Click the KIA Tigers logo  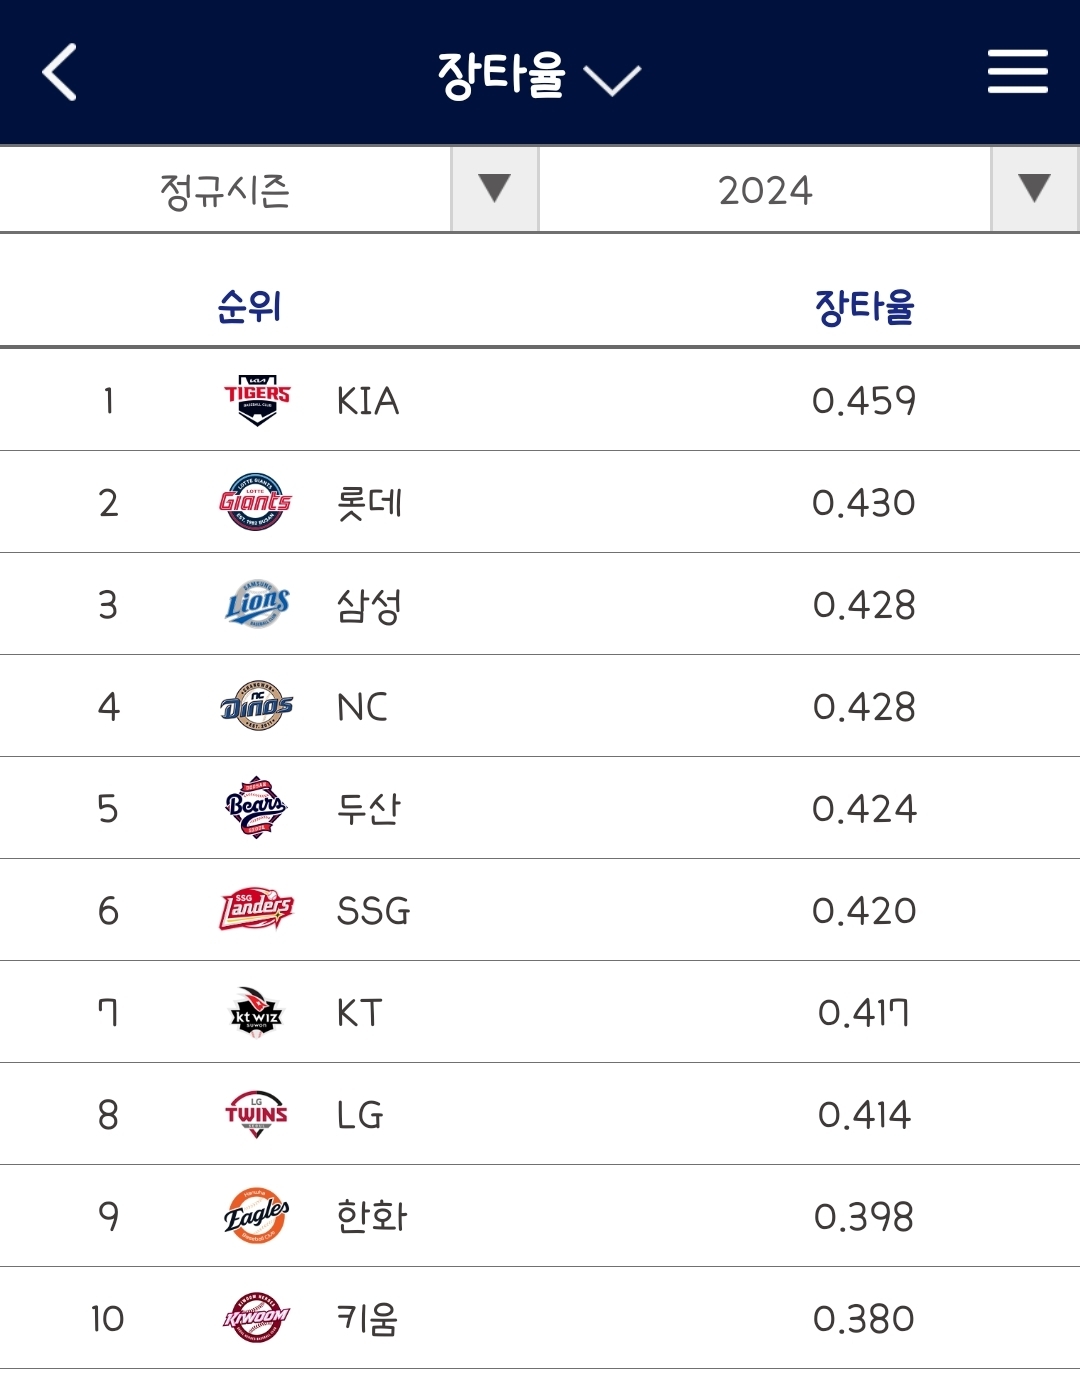coord(257,400)
